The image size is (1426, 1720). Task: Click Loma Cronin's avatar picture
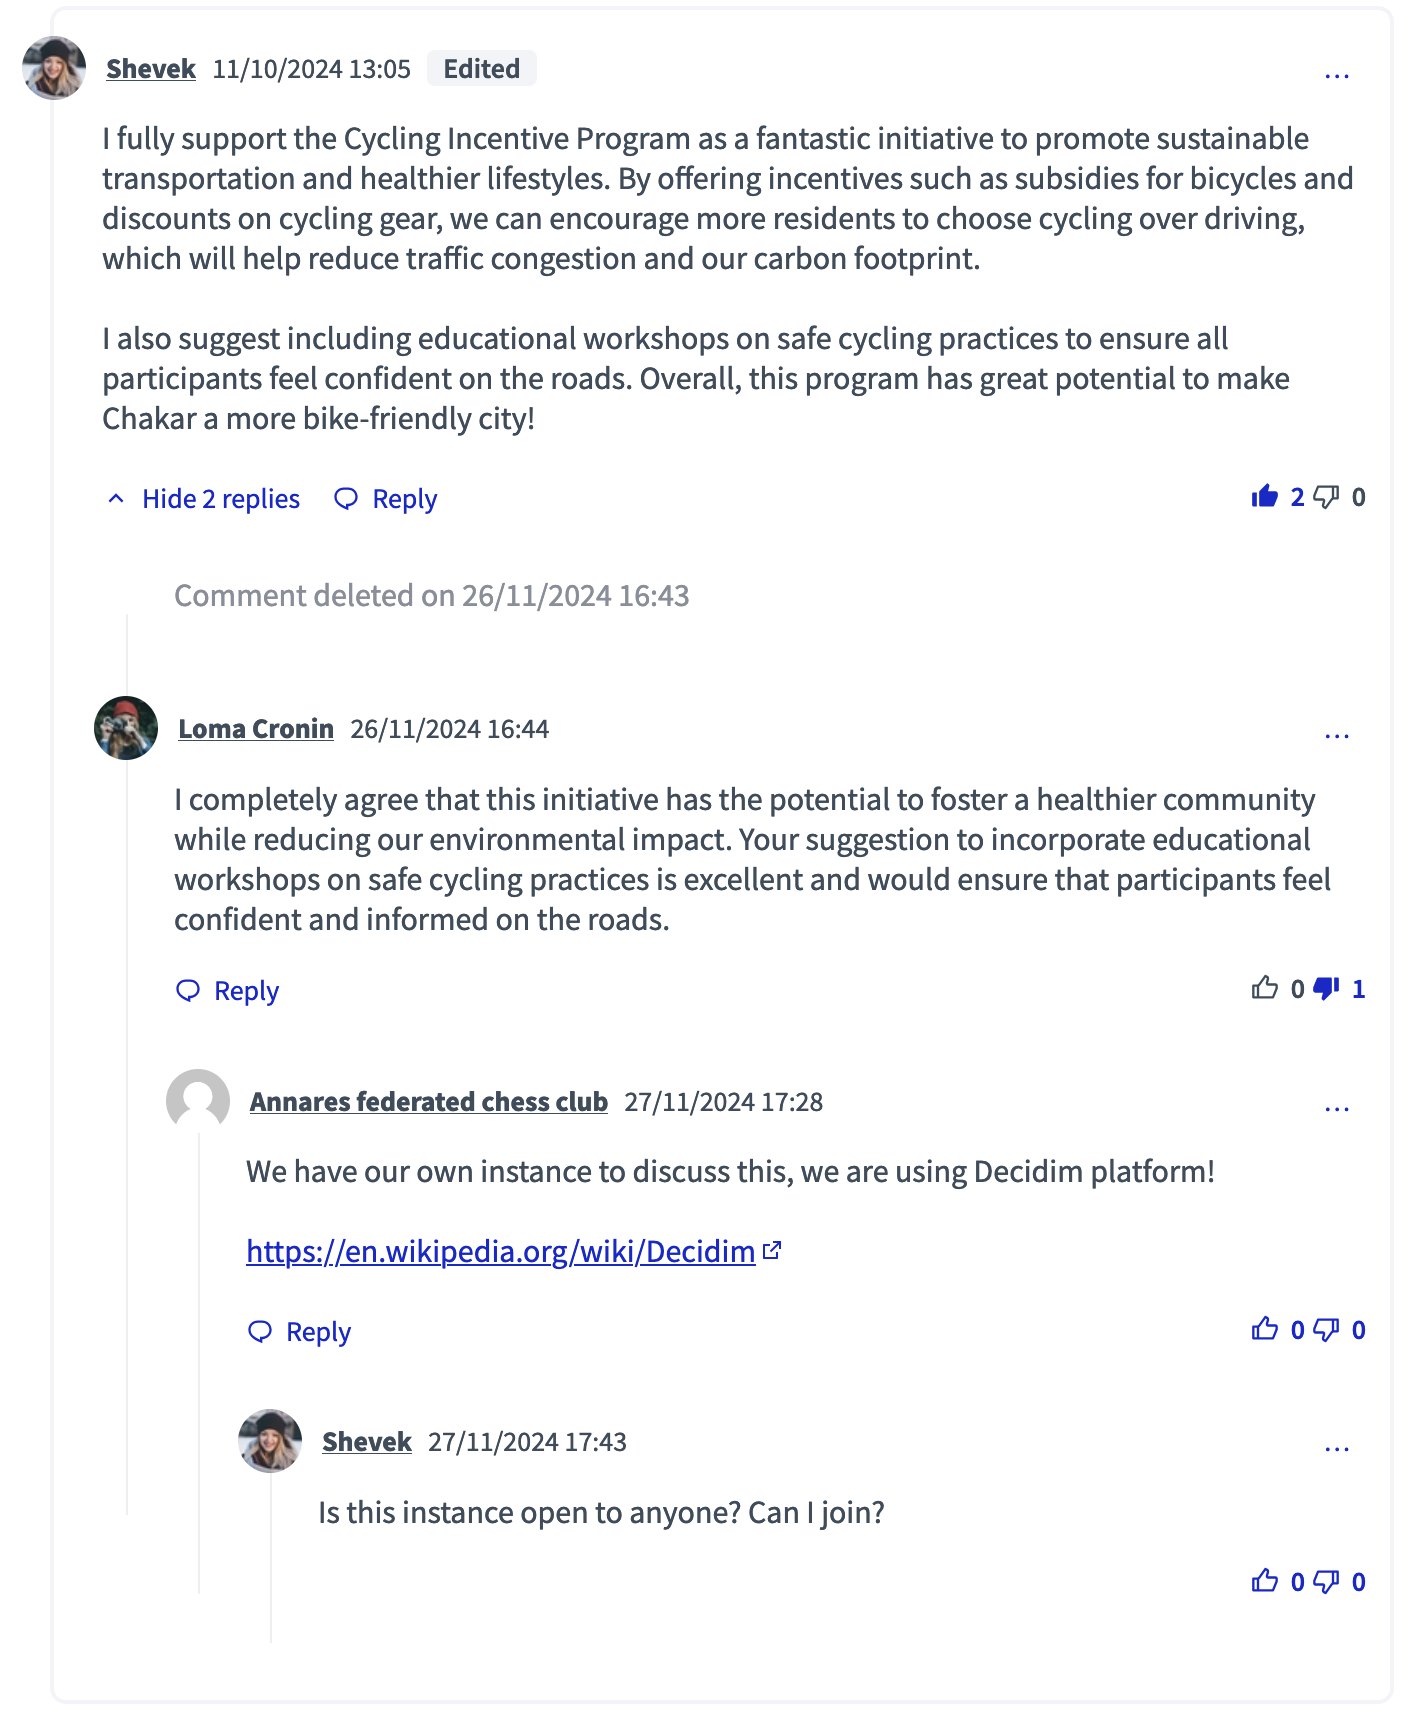pyautogui.click(x=125, y=728)
